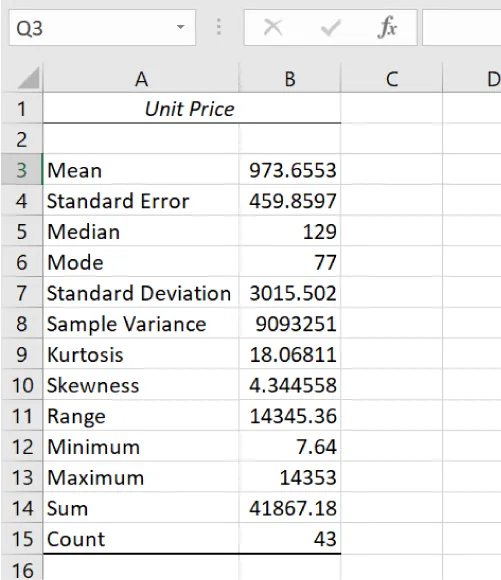Select row 1 header
Image resolution: width=501 pixels, height=580 pixels.
pos(22,108)
